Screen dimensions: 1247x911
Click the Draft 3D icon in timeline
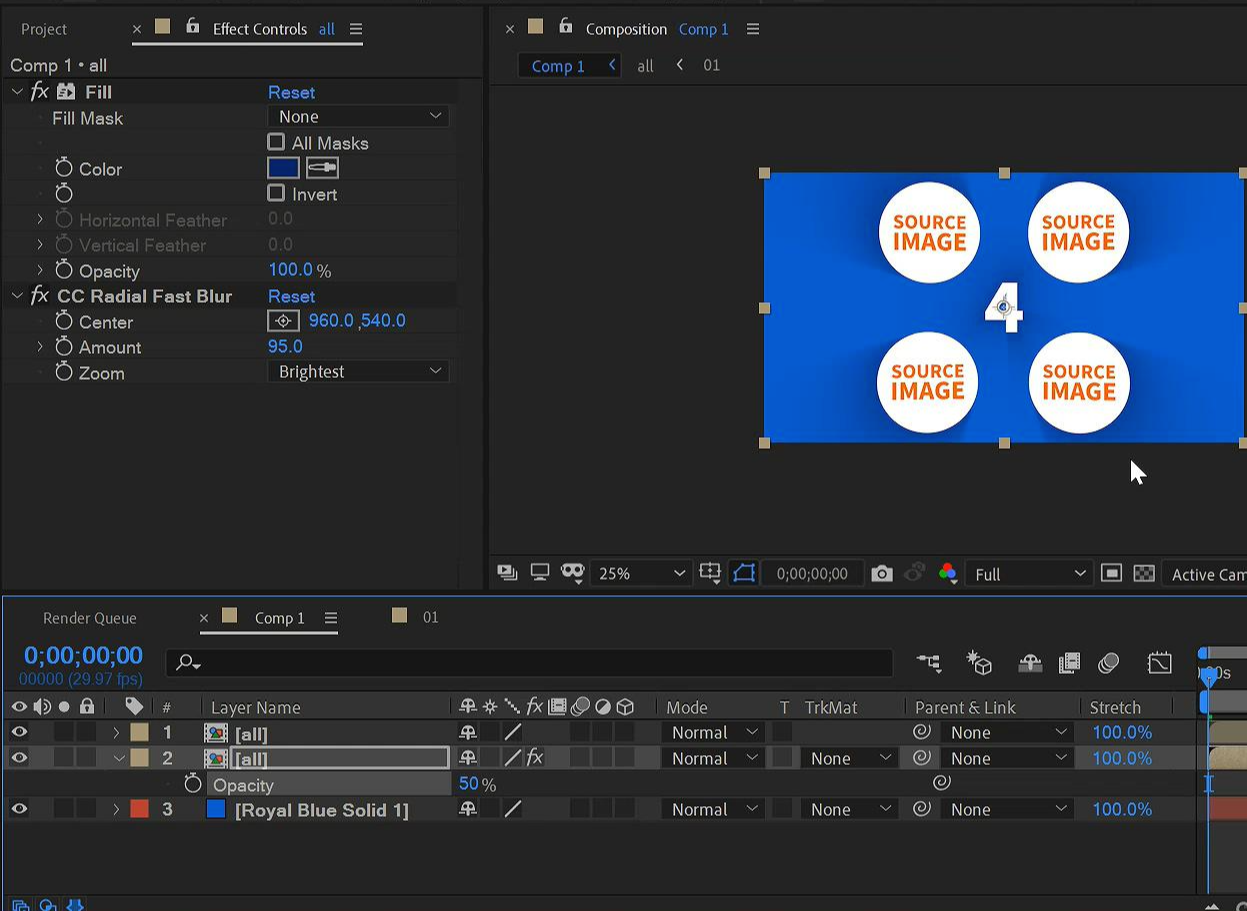pos(979,662)
